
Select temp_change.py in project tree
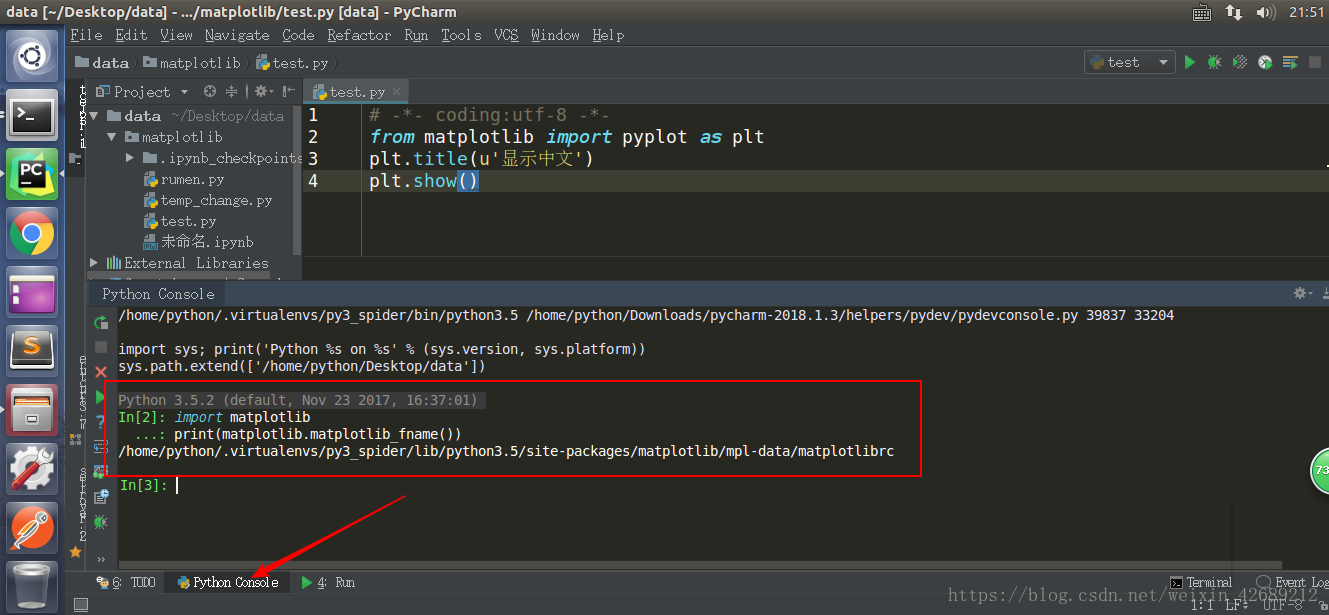[x=216, y=200]
